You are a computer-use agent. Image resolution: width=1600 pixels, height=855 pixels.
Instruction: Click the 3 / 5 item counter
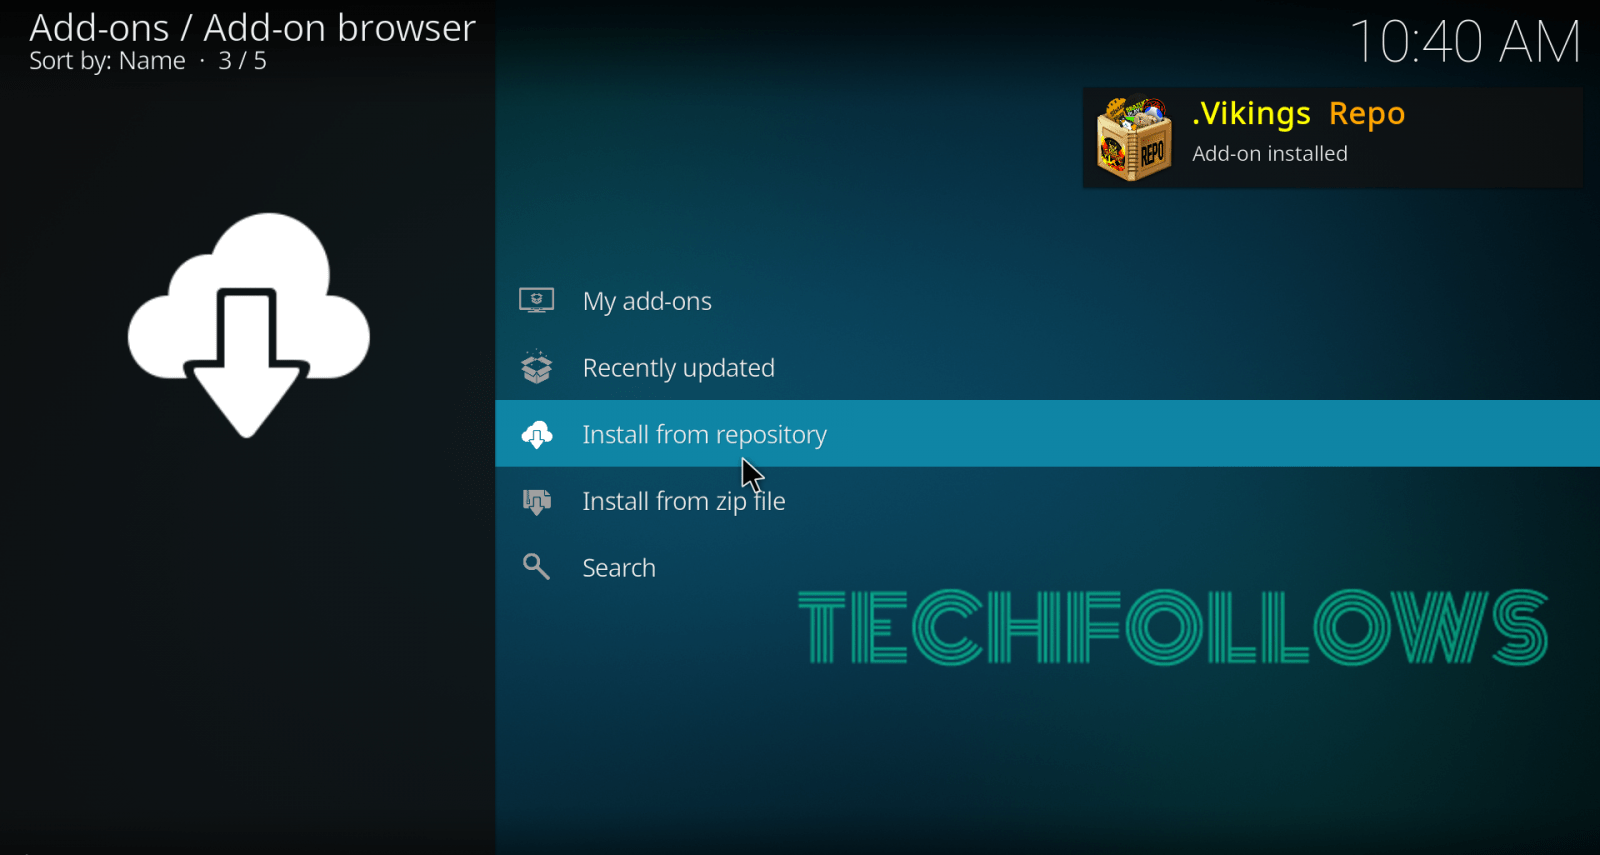242,61
